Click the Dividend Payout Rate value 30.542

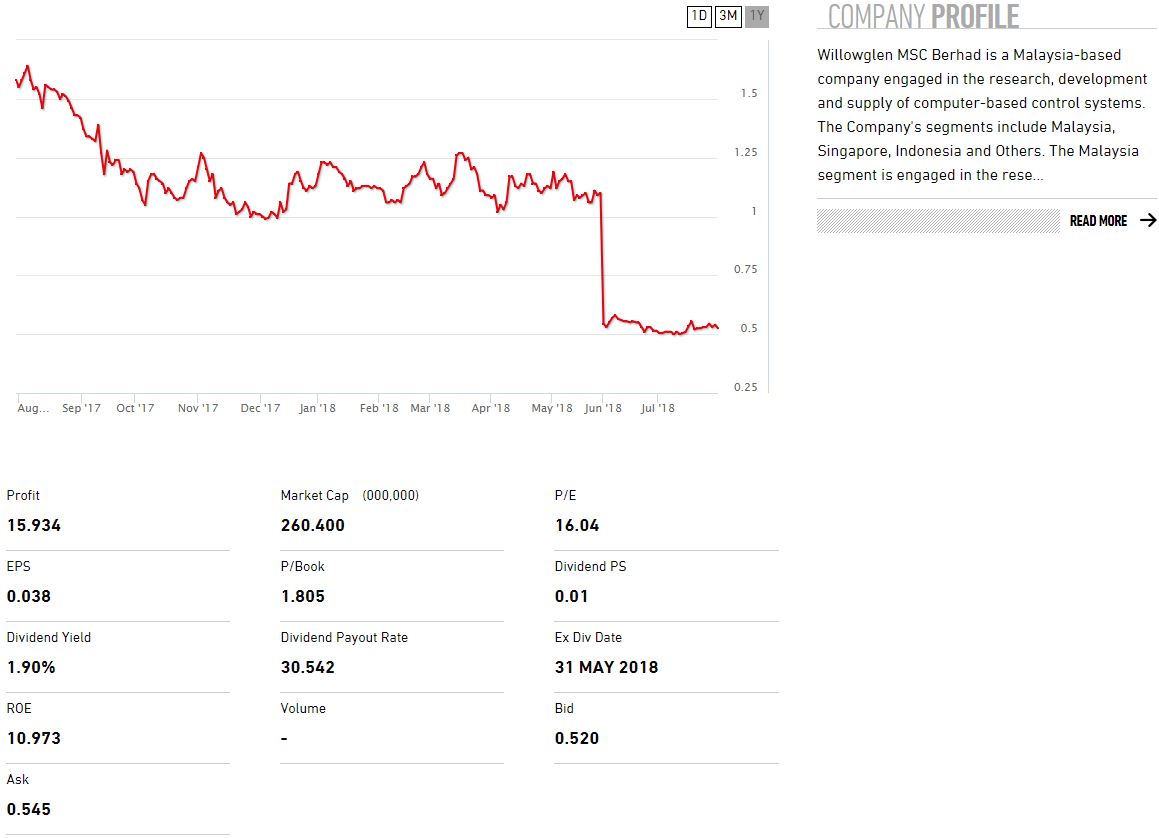click(308, 667)
